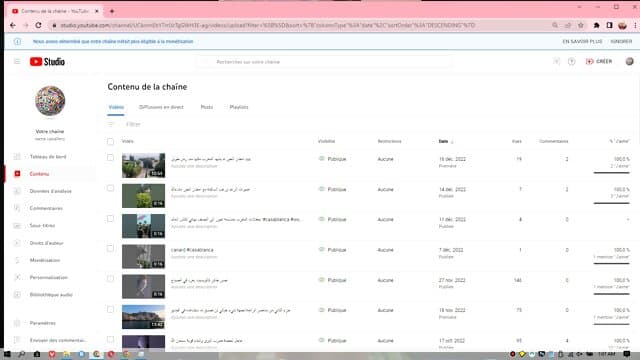Tick checkbox for the 16 nov. 2022 video
Screen dimensions: 640x360
click(110, 309)
